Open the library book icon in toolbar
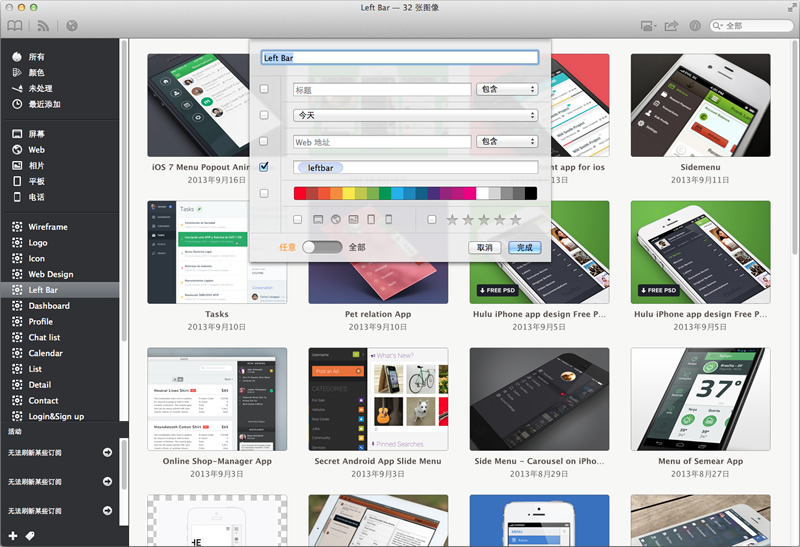The width and height of the screenshot is (800, 547). (15, 26)
